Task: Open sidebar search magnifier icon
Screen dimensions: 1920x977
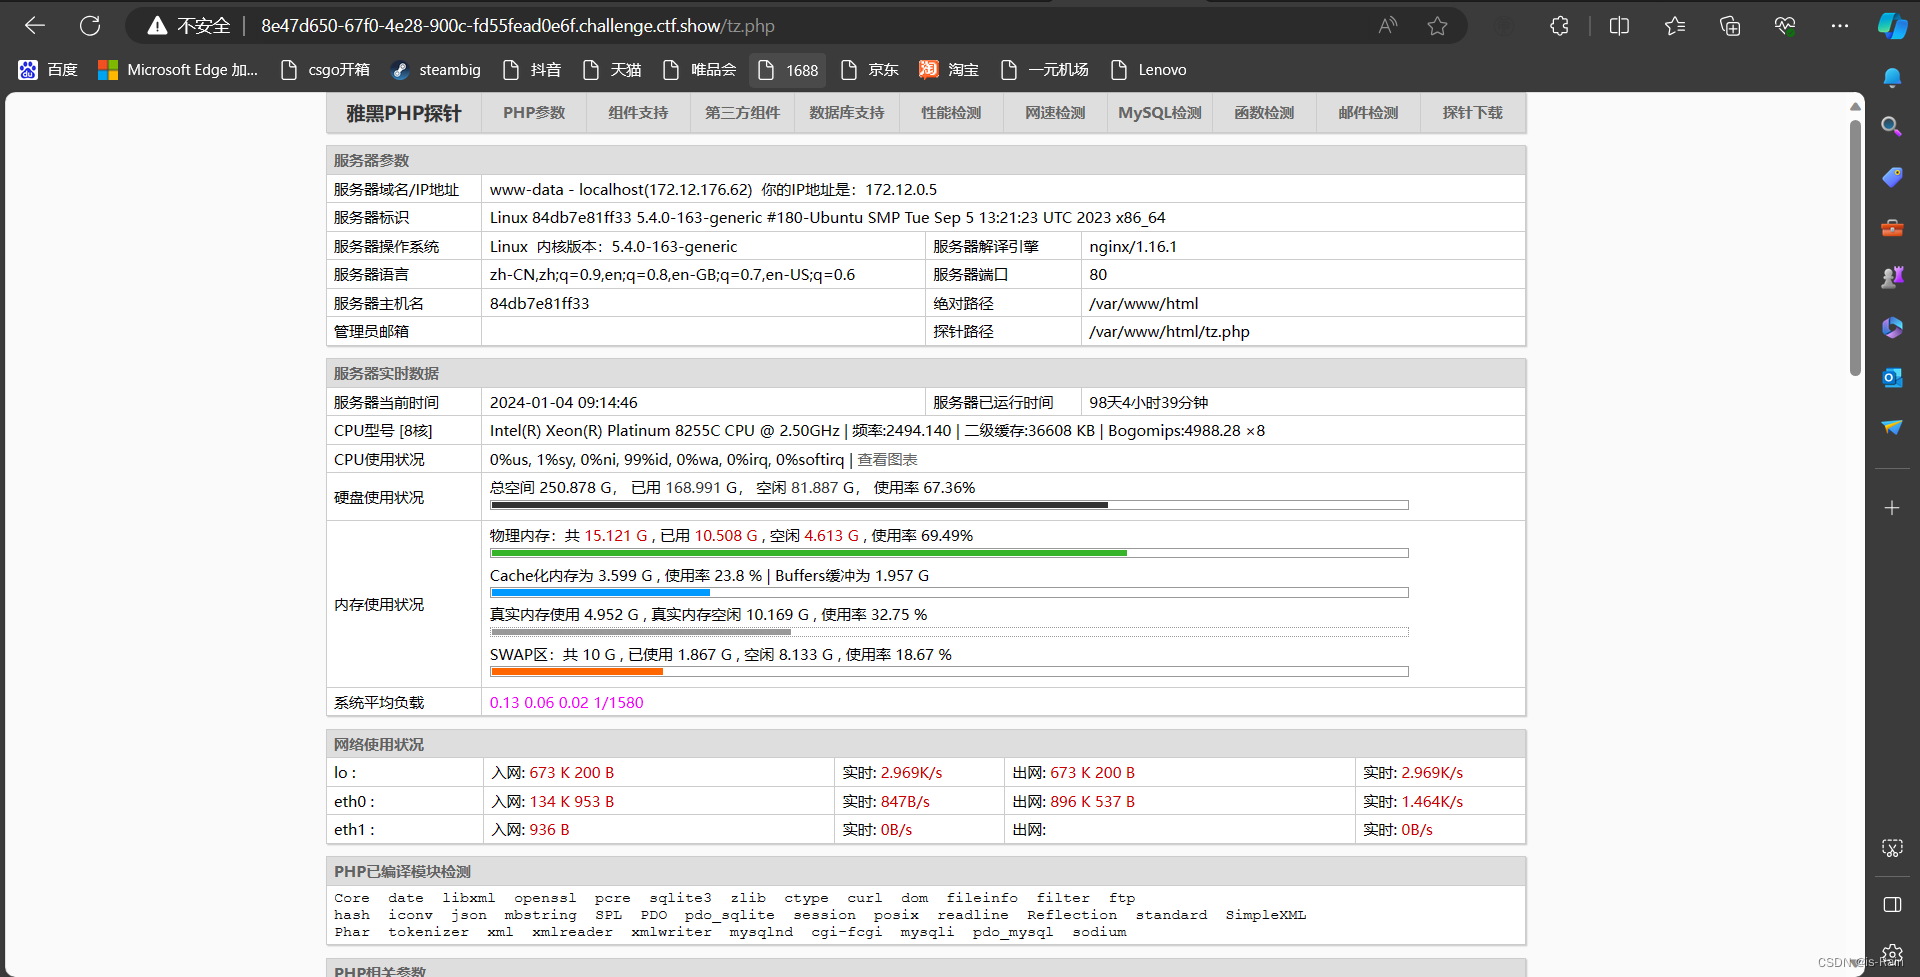Action: click(x=1891, y=126)
